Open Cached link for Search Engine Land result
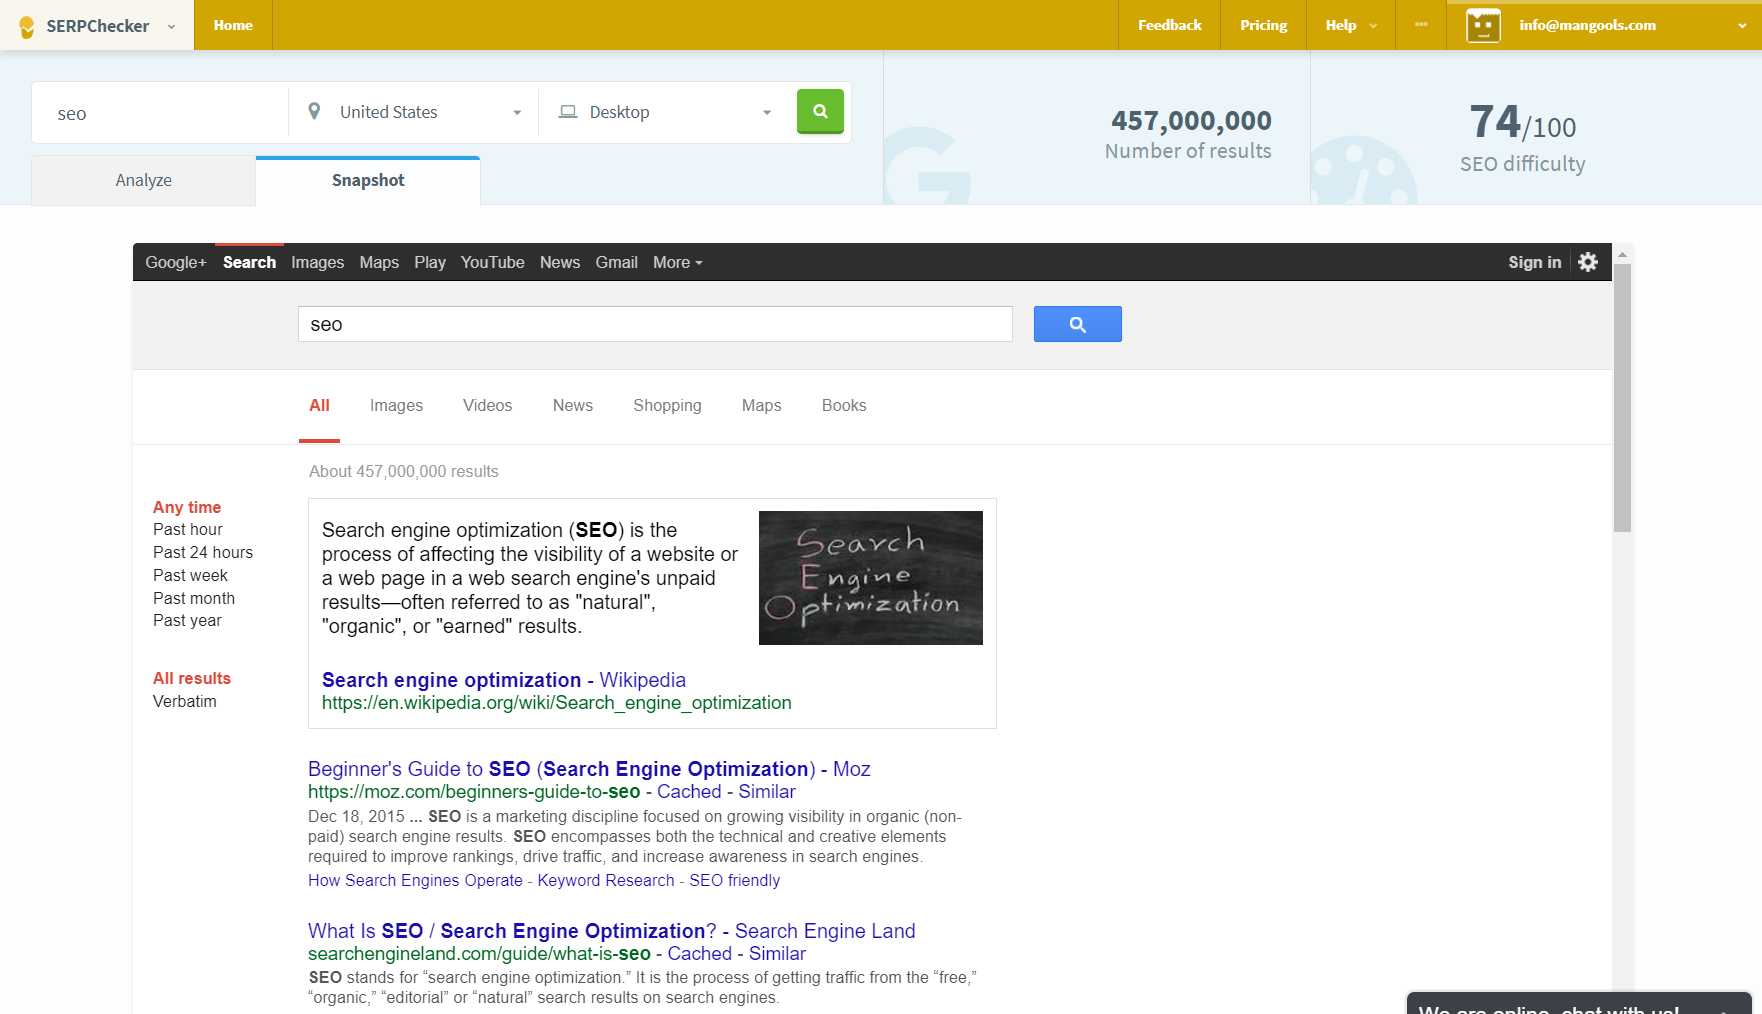1762x1014 pixels. tap(699, 954)
